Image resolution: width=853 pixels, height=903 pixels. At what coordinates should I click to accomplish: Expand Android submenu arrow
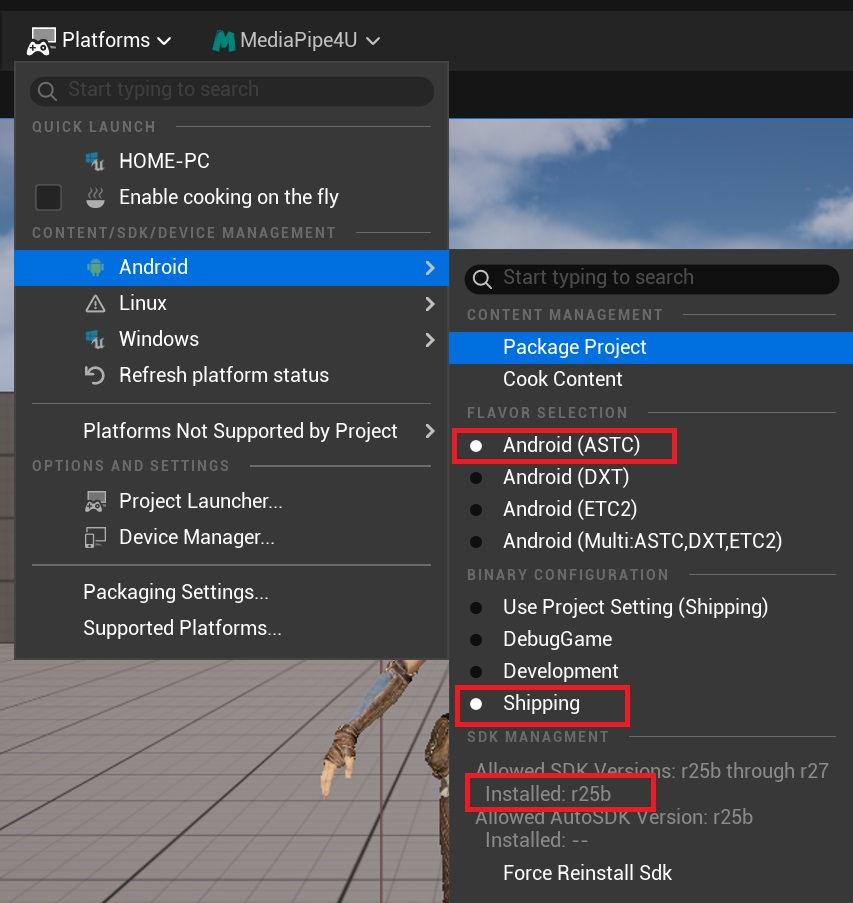click(430, 268)
